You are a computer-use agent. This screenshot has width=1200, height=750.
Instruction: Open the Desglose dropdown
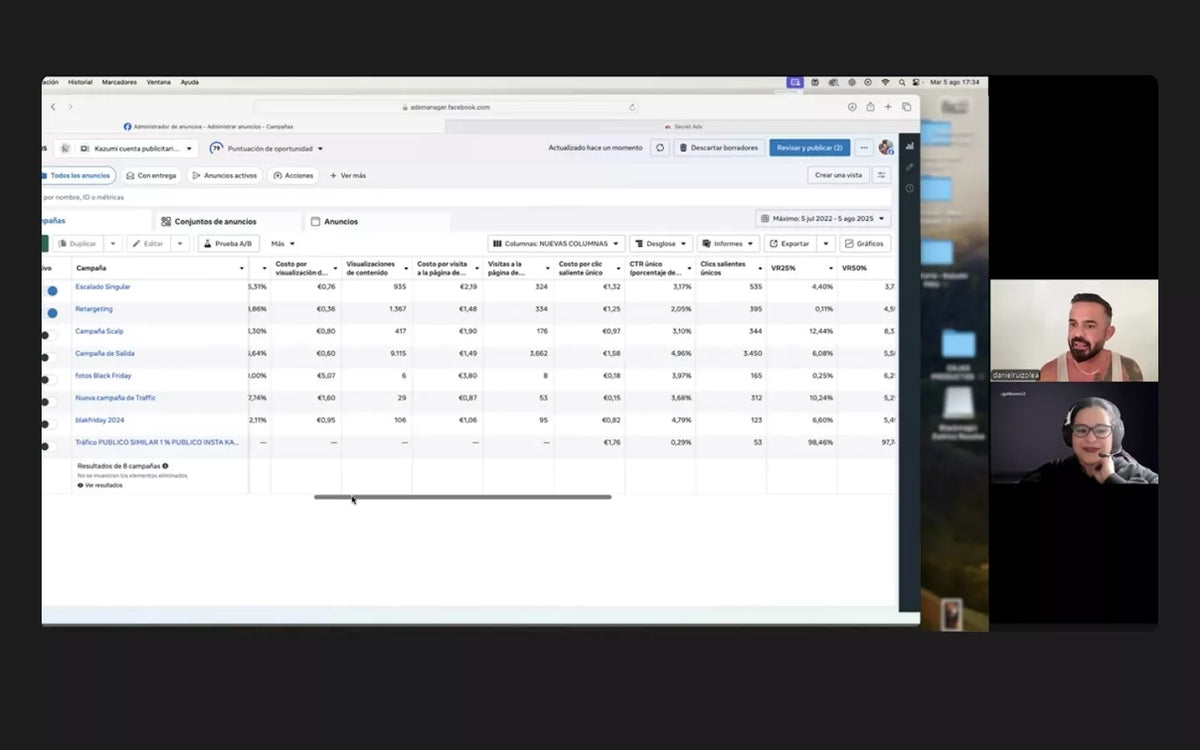coord(661,243)
